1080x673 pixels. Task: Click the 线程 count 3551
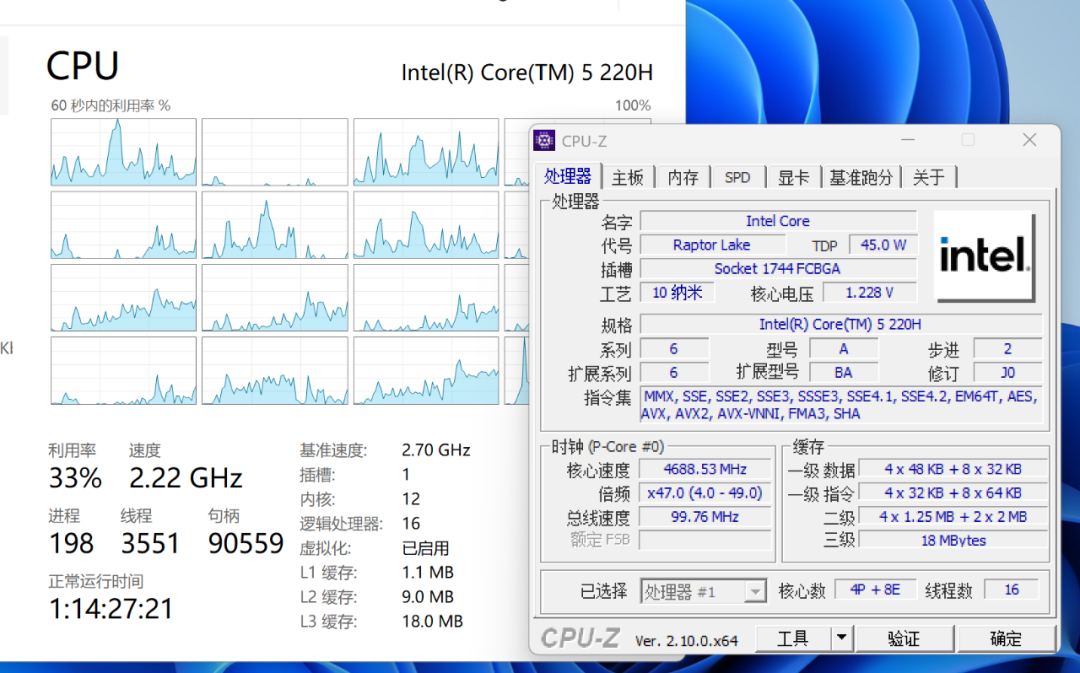point(150,543)
